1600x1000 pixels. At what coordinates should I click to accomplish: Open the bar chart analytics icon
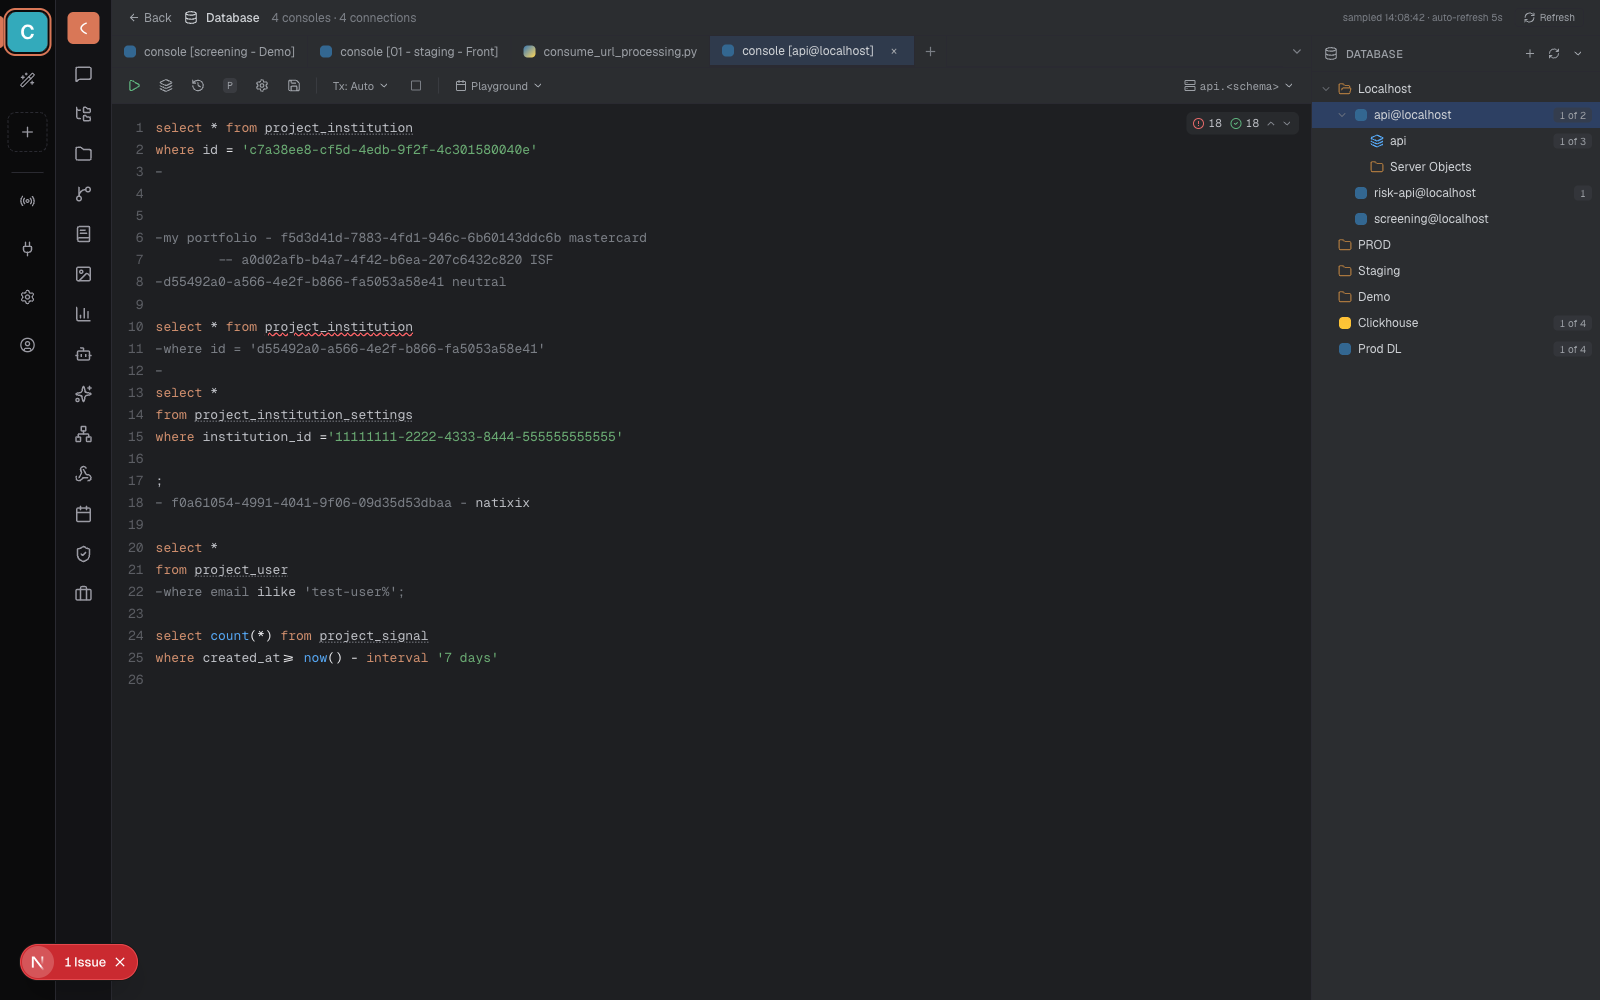click(83, 314)
